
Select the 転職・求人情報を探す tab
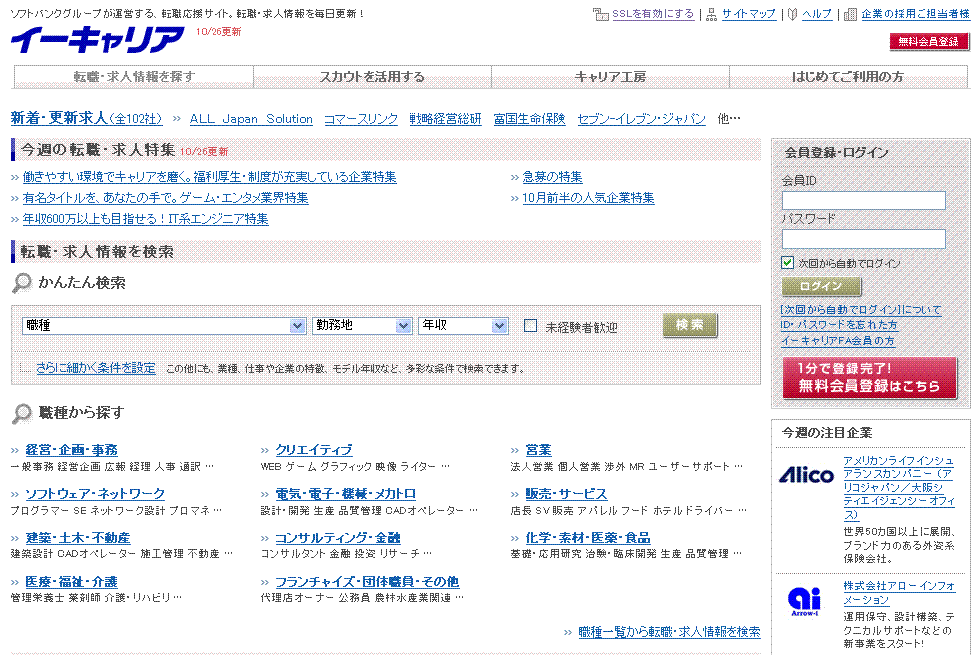[134, 77]
